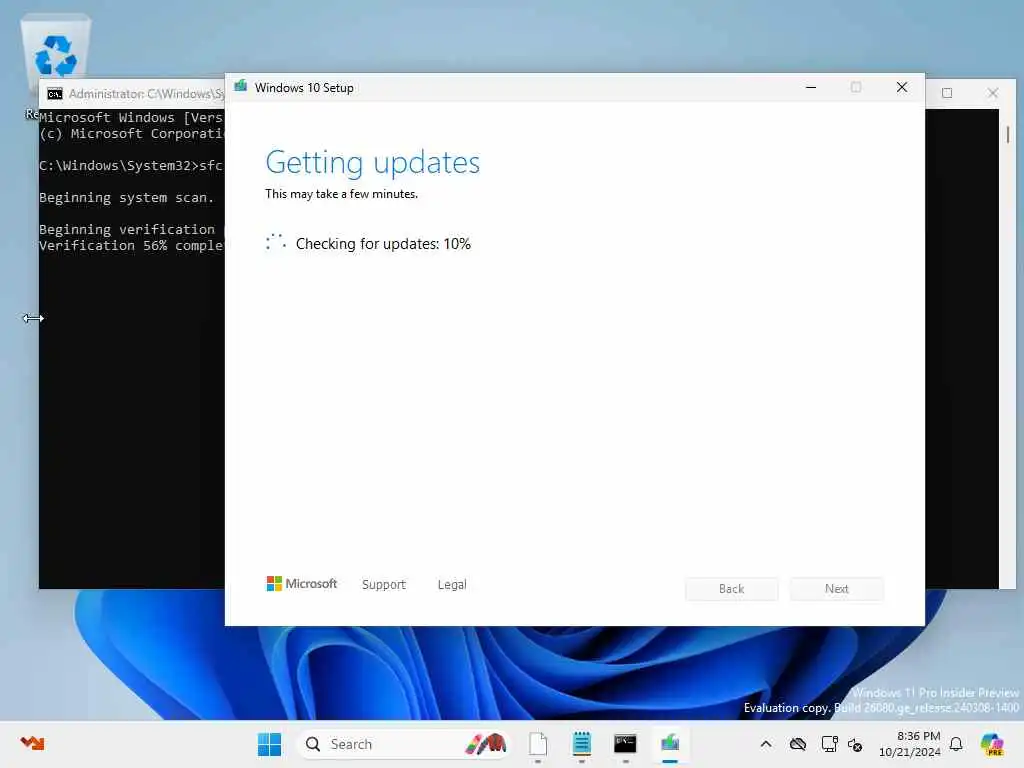Click the Next button in Setup
Viewport: 1024px width, 768px height.
[x=837, y=588]
